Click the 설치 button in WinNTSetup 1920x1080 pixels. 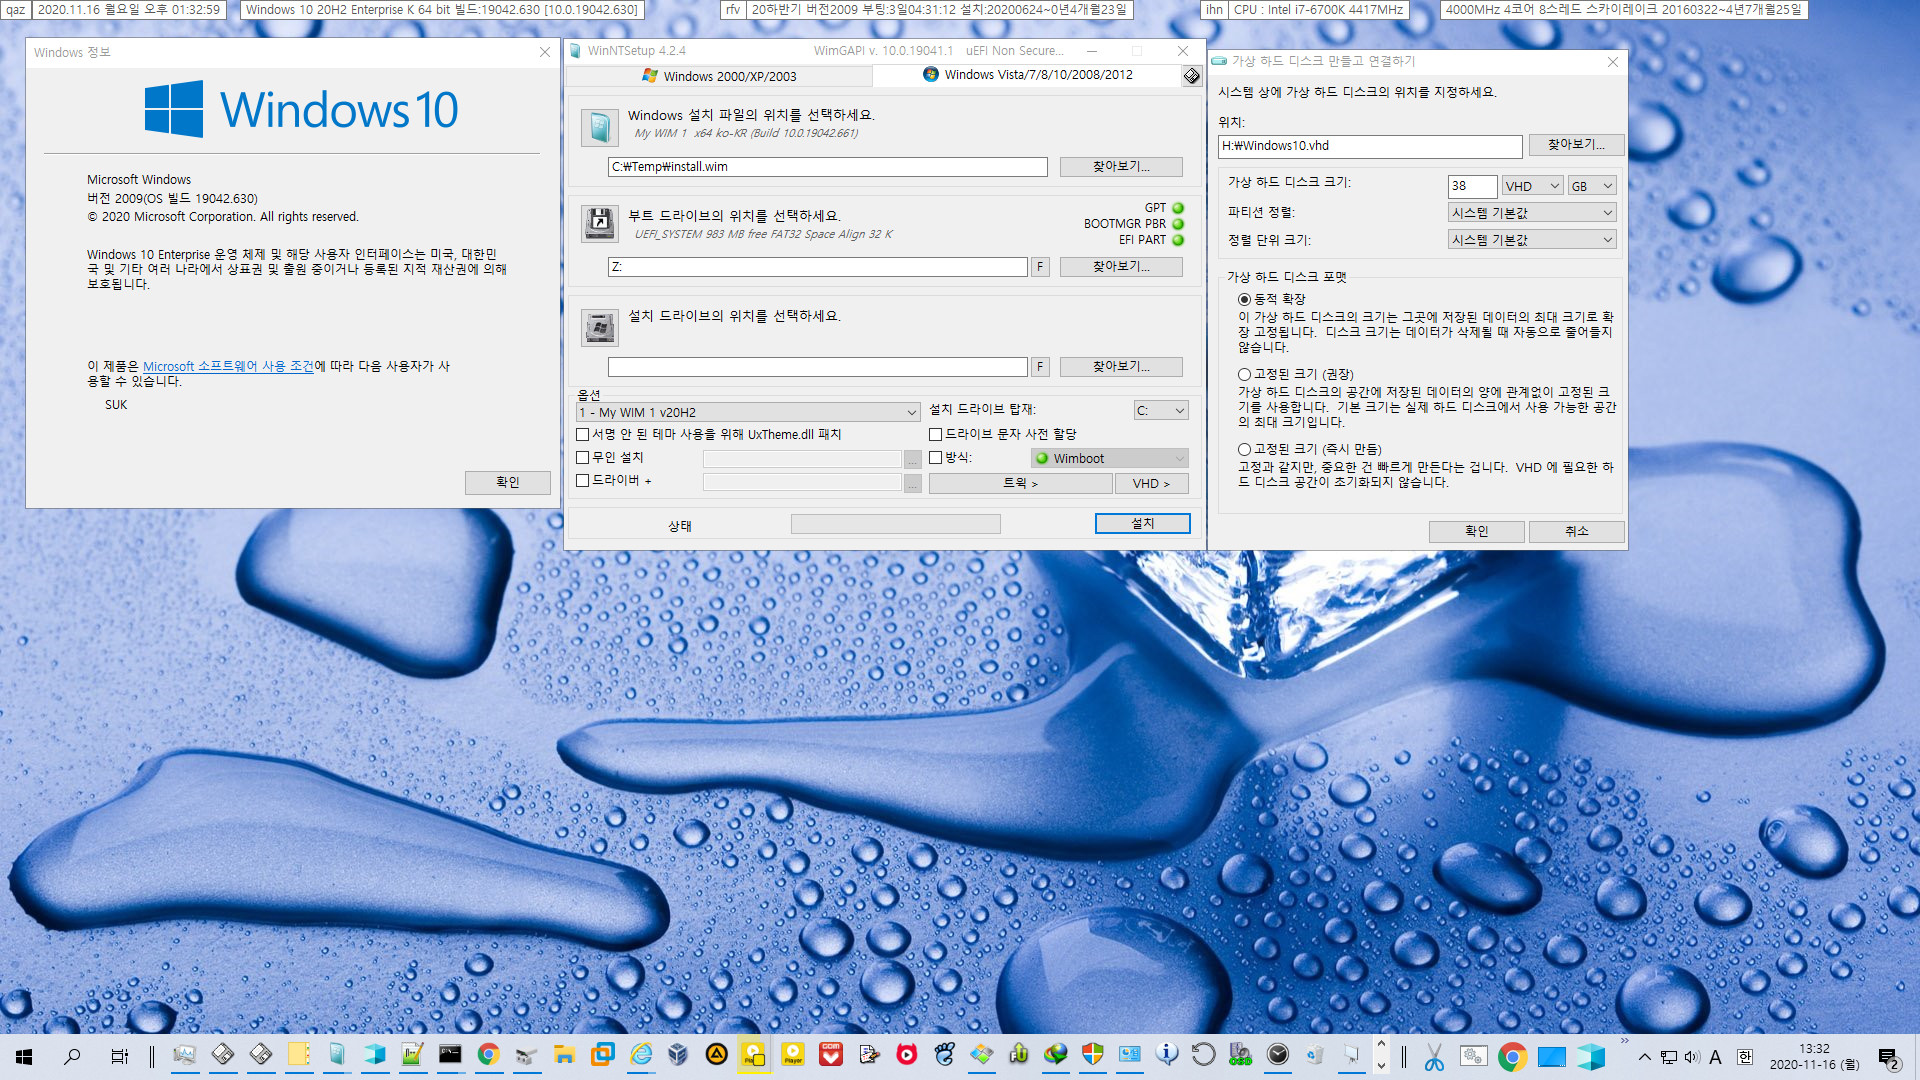point(1142,524)
